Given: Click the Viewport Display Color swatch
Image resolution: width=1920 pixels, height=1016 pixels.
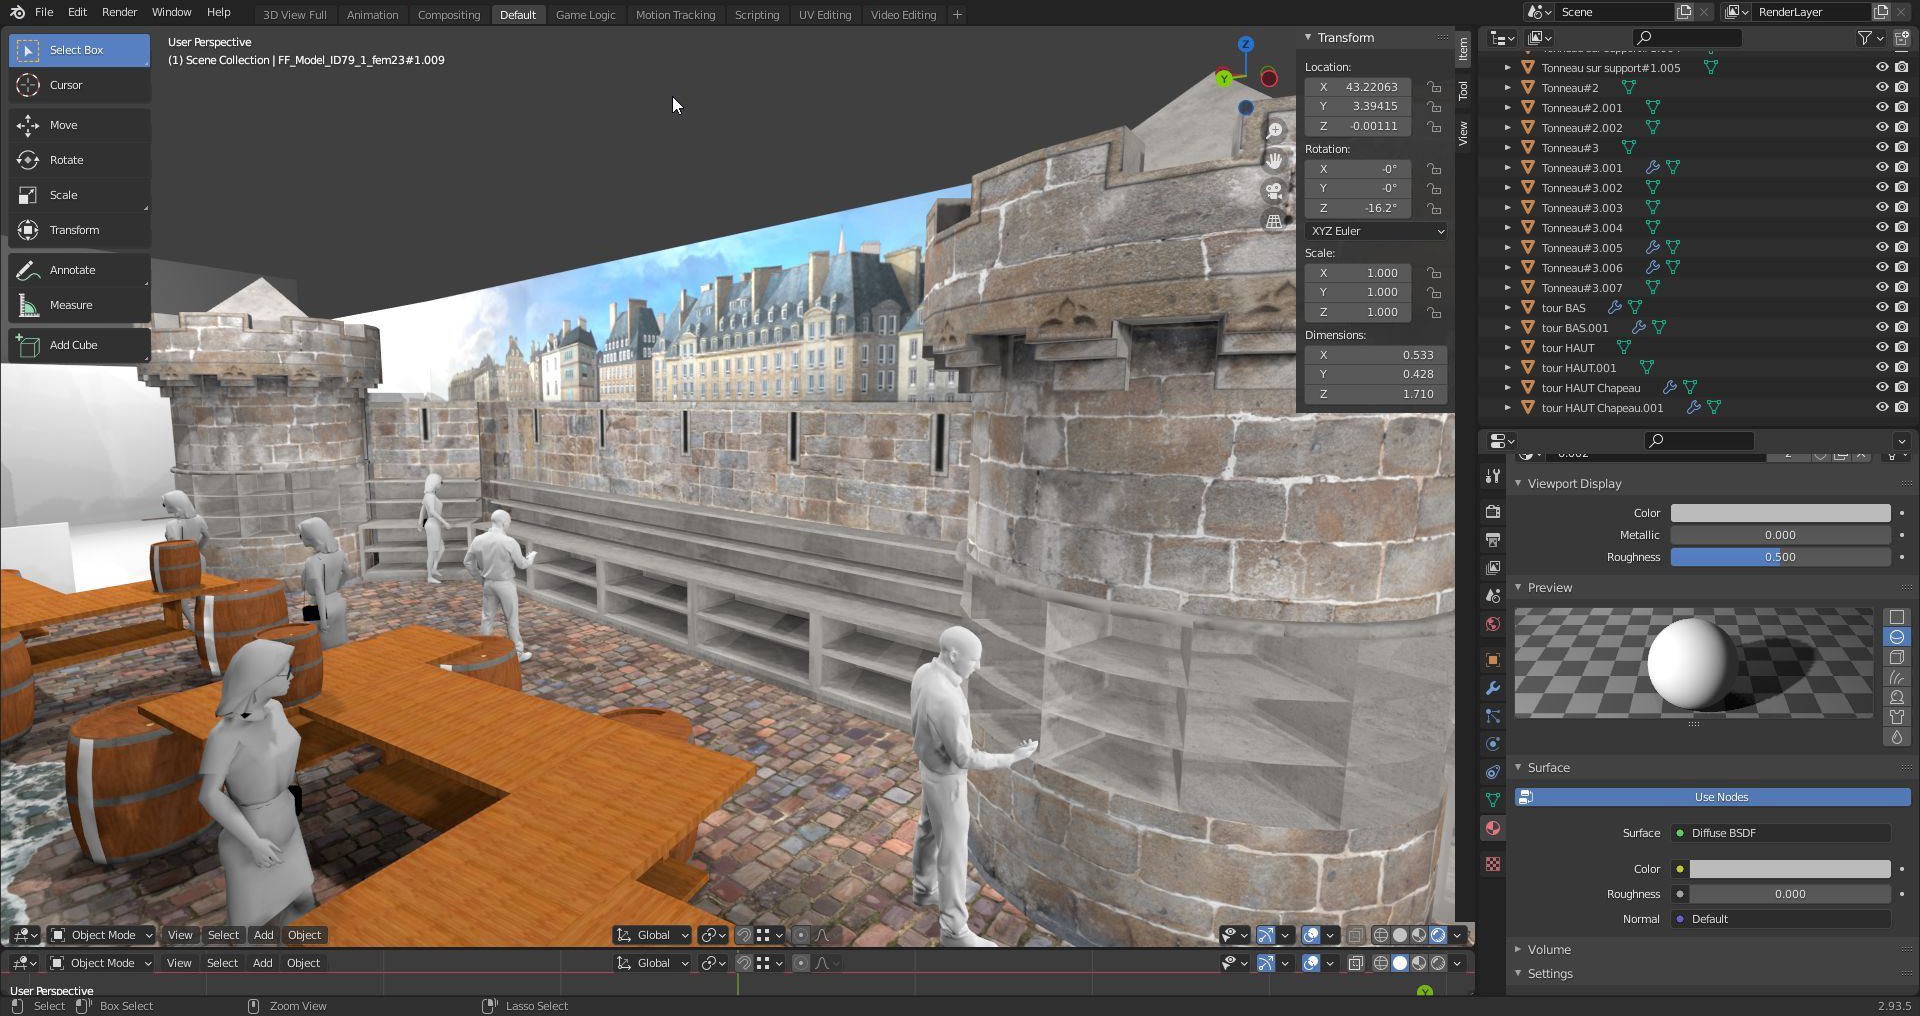Looking at the screenshot, I should (1780, 513).
